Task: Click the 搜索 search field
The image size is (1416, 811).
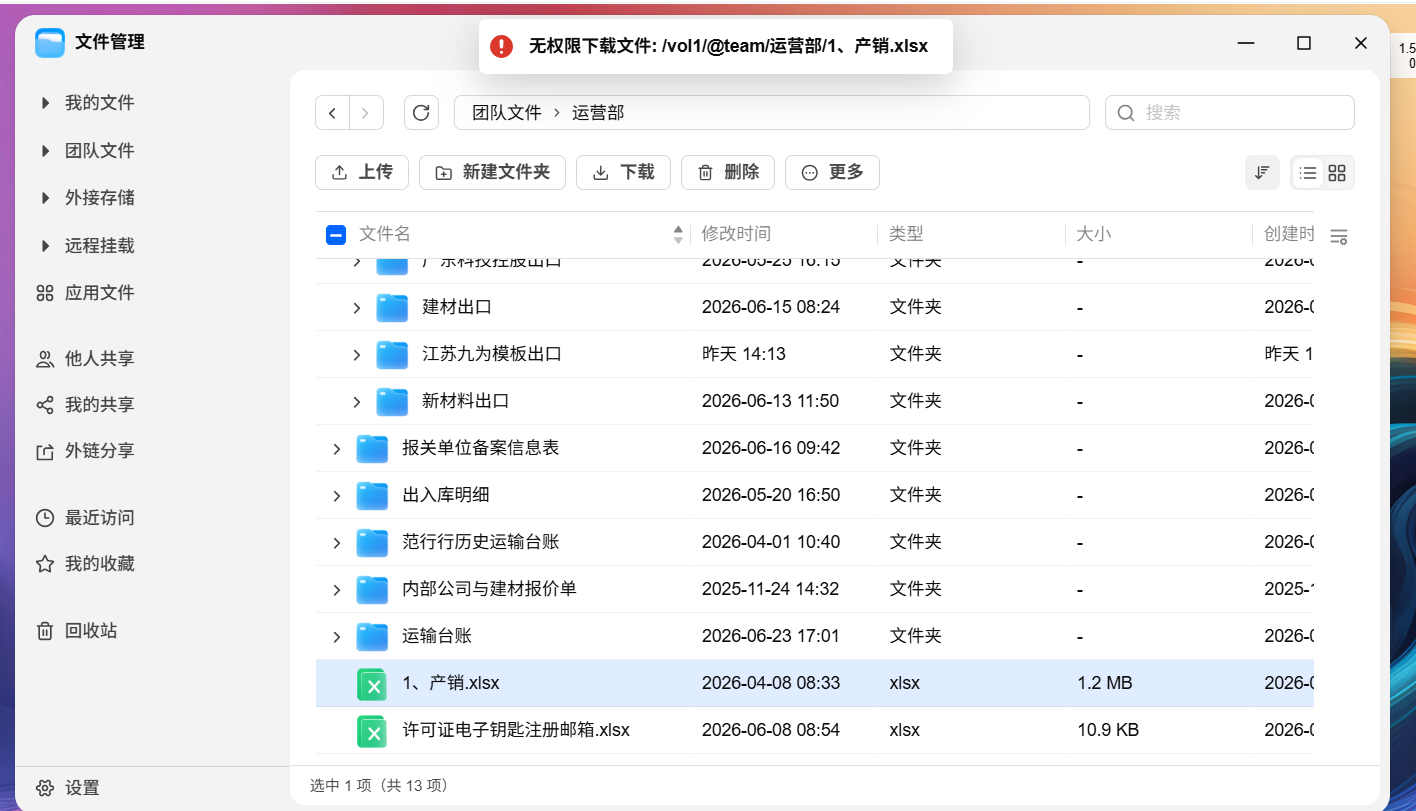Action: 1229,113
